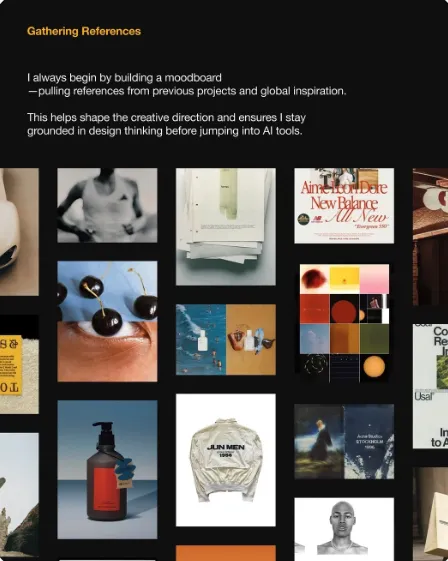Select the green poster with 'Usal' text

[x=430, y=386]
